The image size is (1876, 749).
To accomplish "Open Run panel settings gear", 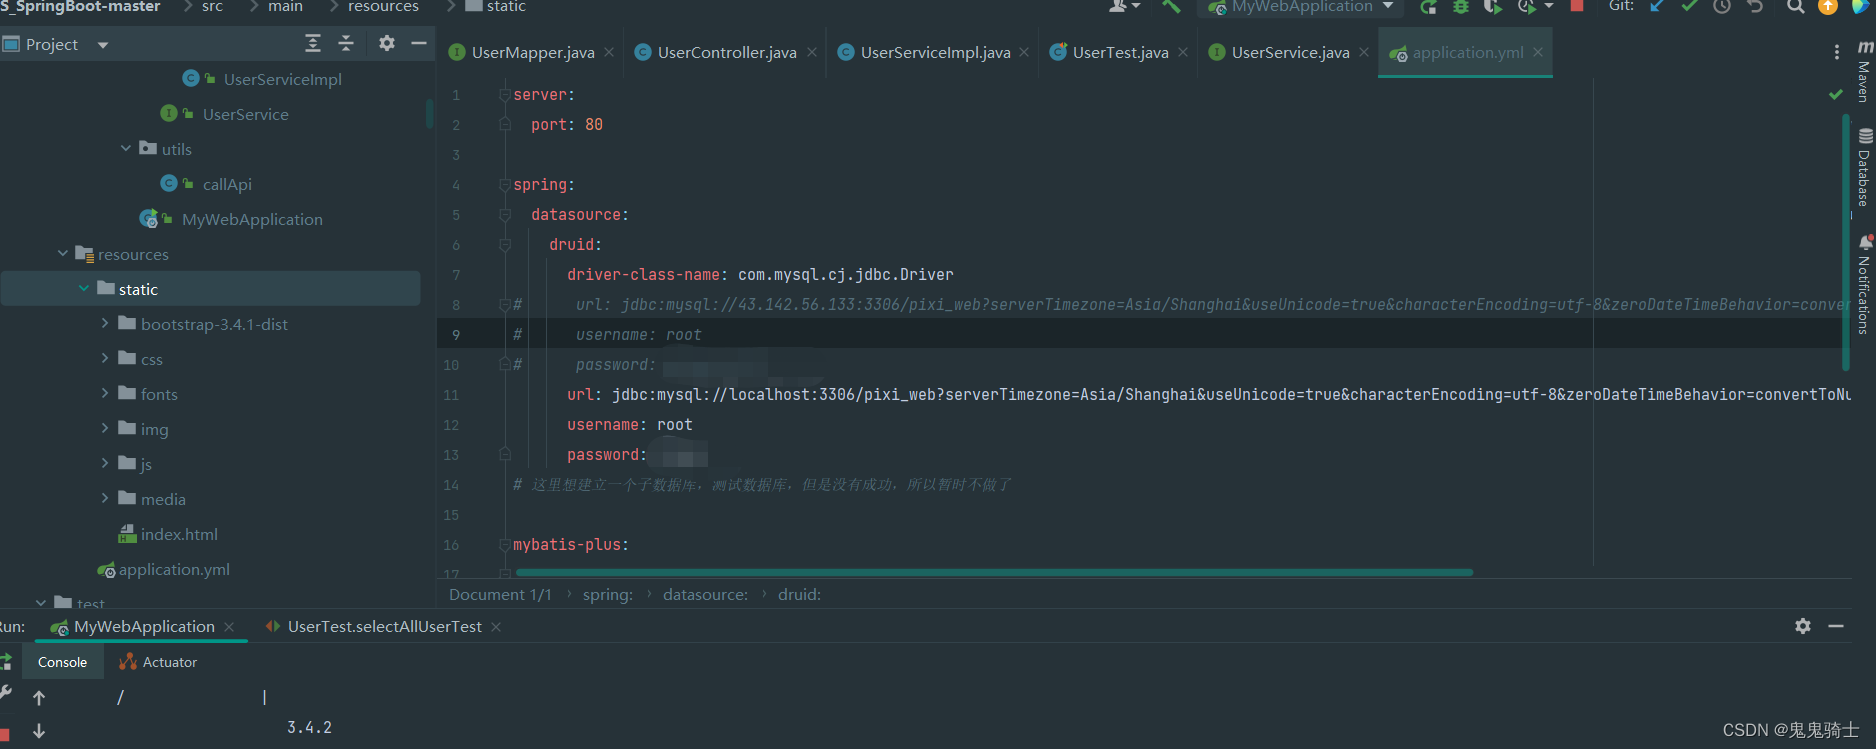I will 1803,626.
